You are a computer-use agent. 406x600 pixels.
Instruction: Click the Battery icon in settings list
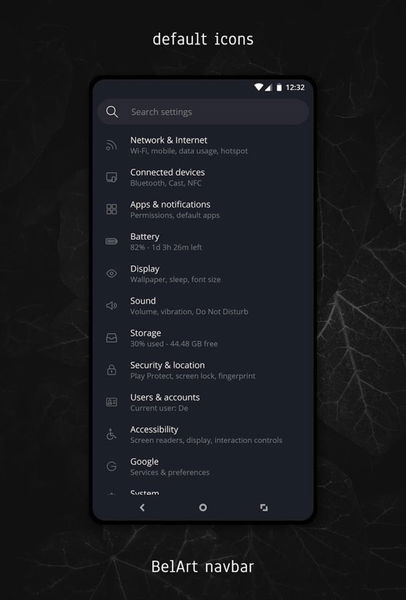click(x=111, y=241)
